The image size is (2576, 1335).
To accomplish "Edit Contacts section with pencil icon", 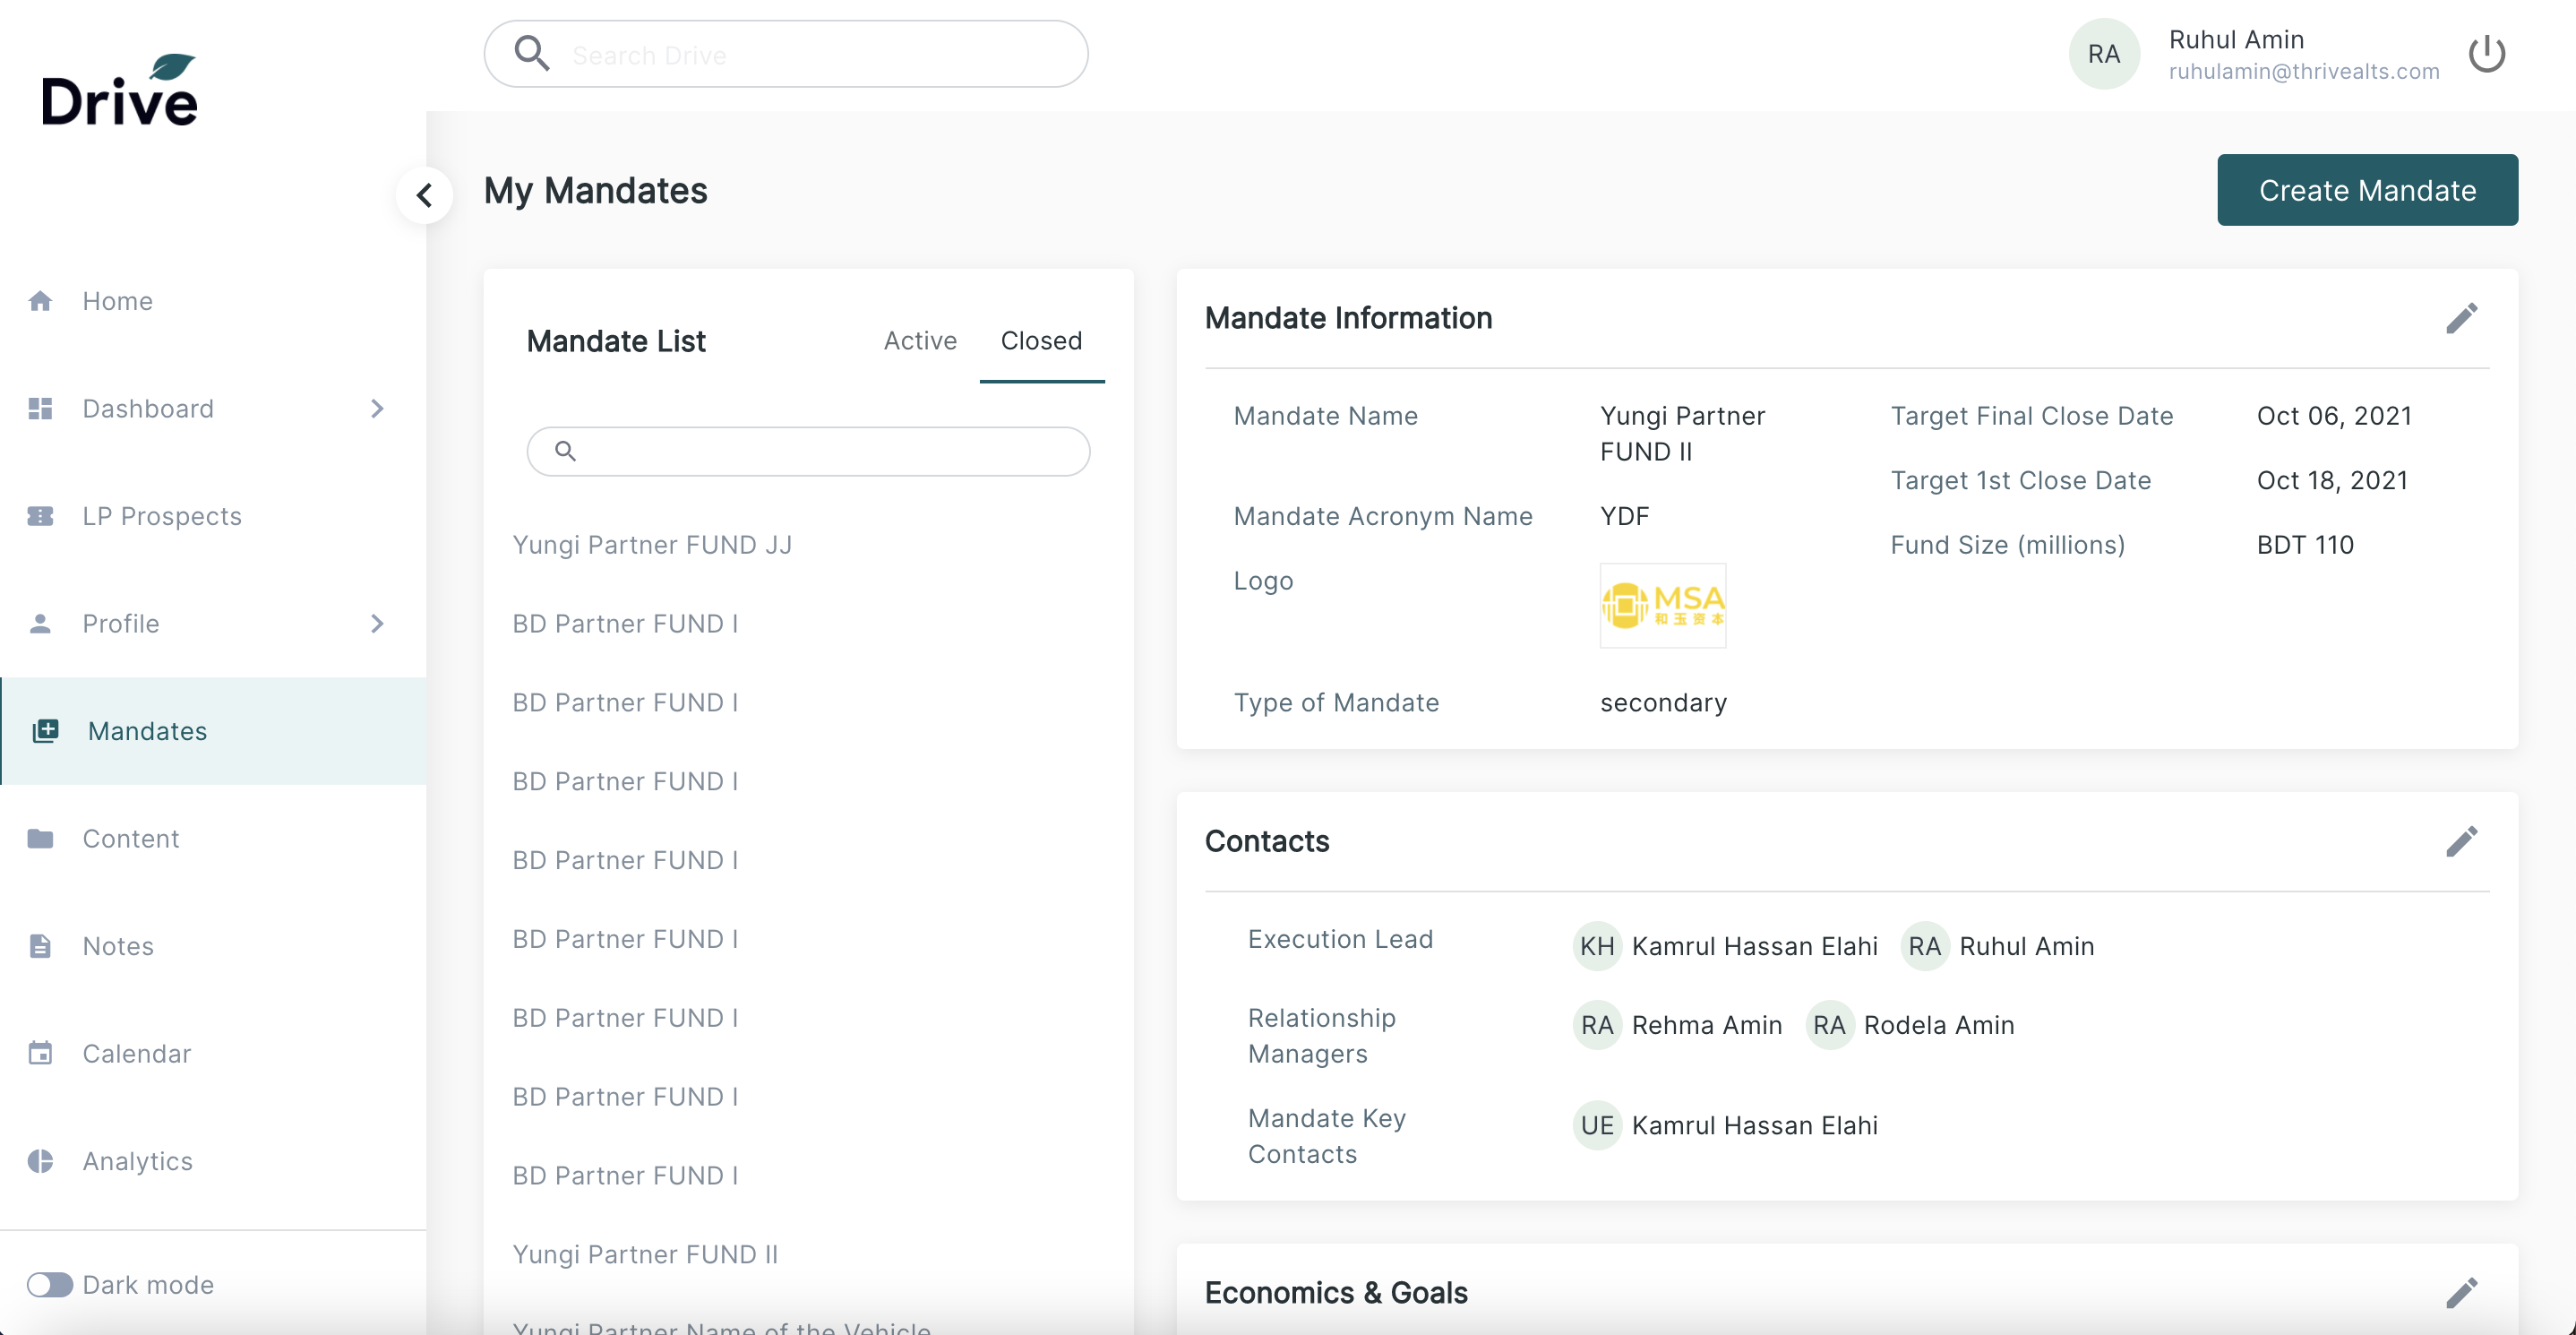I will pos(2461,841).
